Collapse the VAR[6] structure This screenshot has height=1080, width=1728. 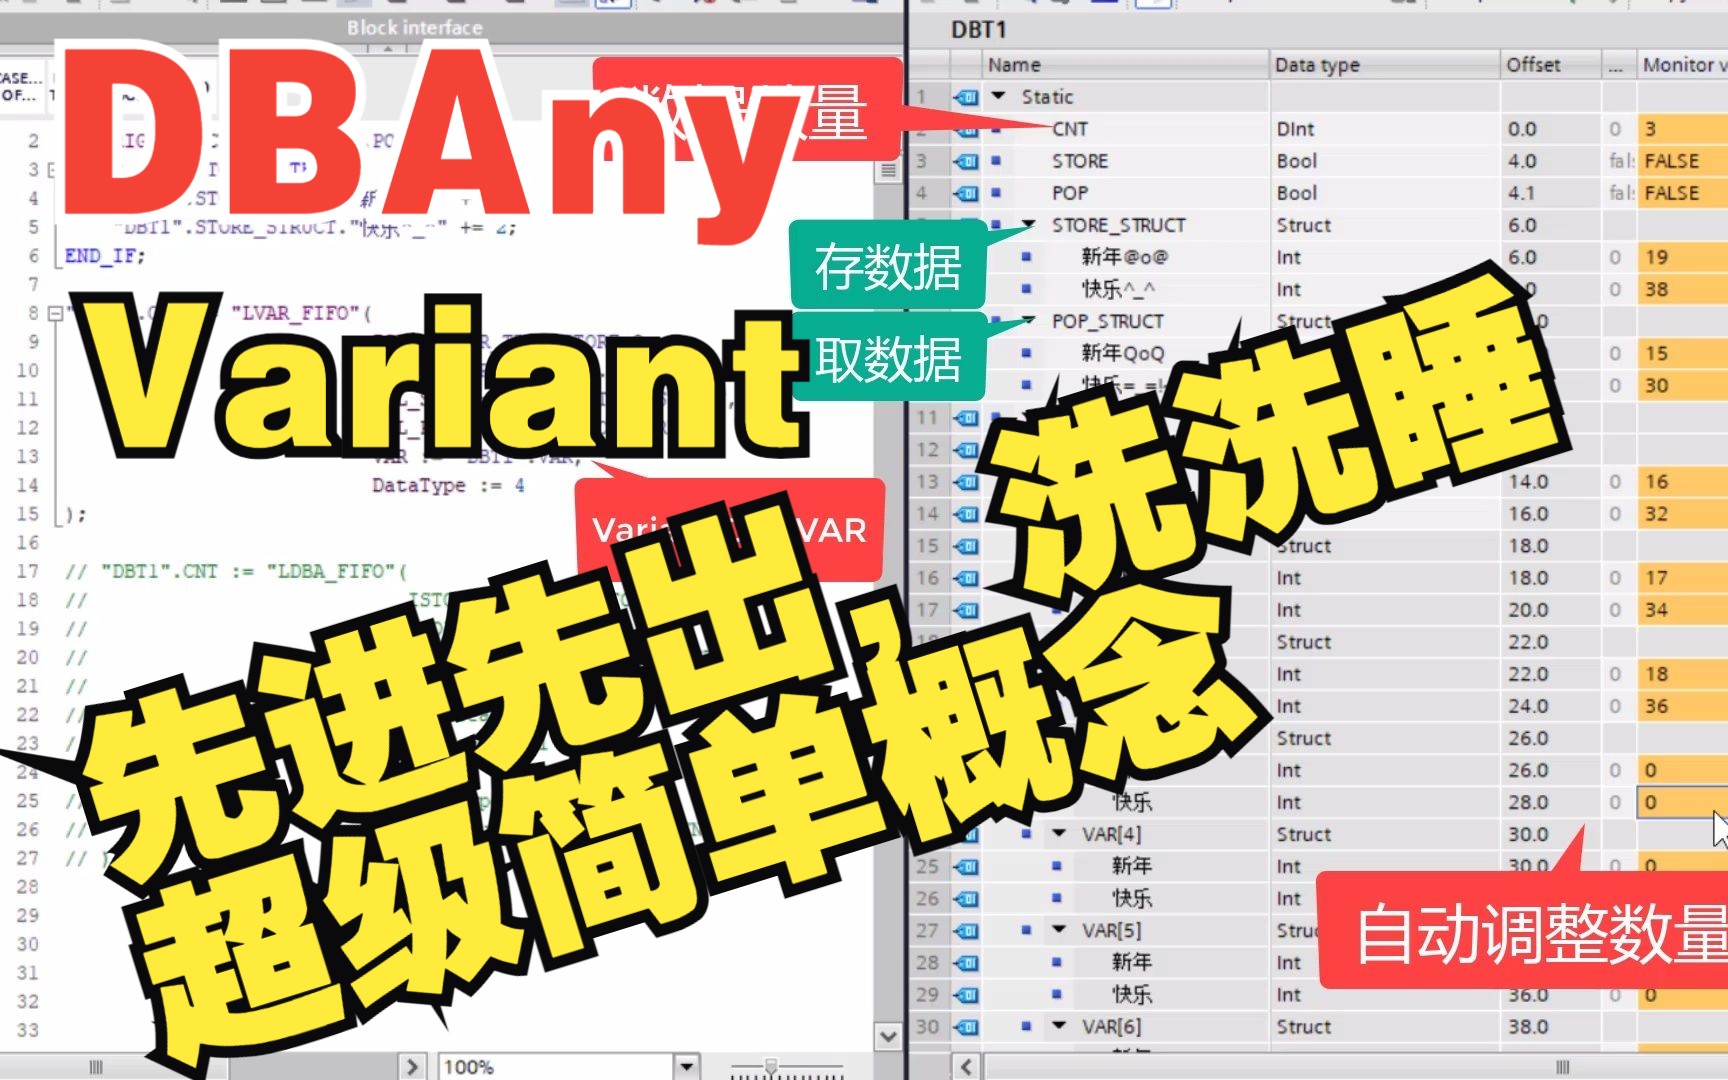point(1059,1025)
